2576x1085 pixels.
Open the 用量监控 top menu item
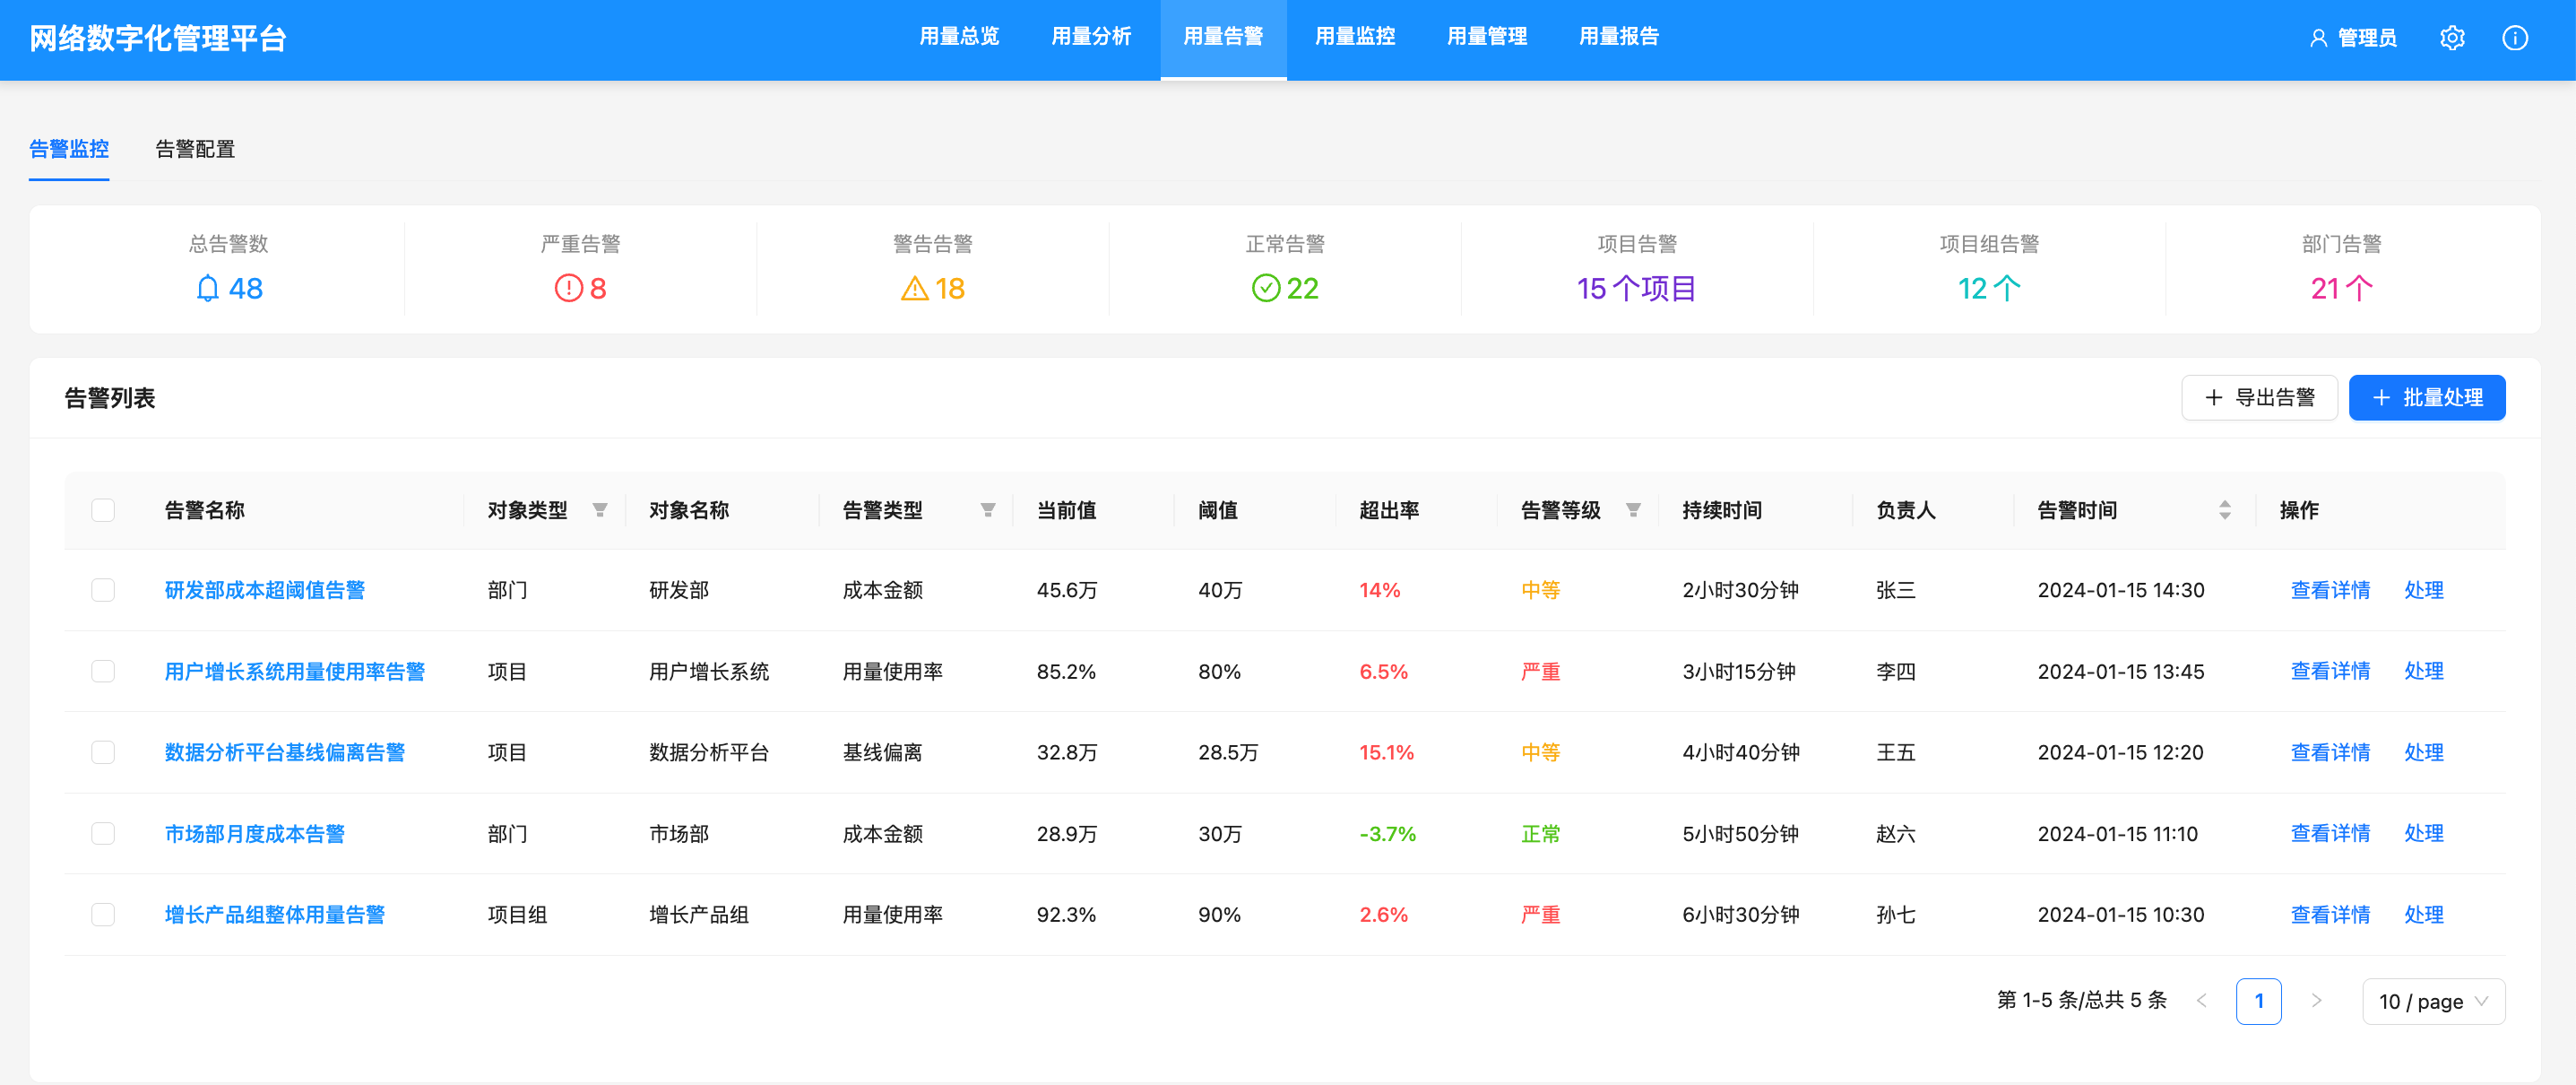(x=1355, y=37)
